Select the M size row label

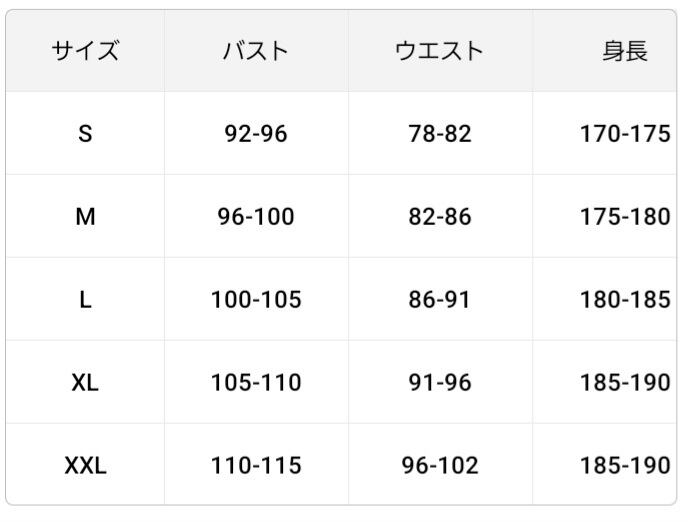(x=85, y=217)
